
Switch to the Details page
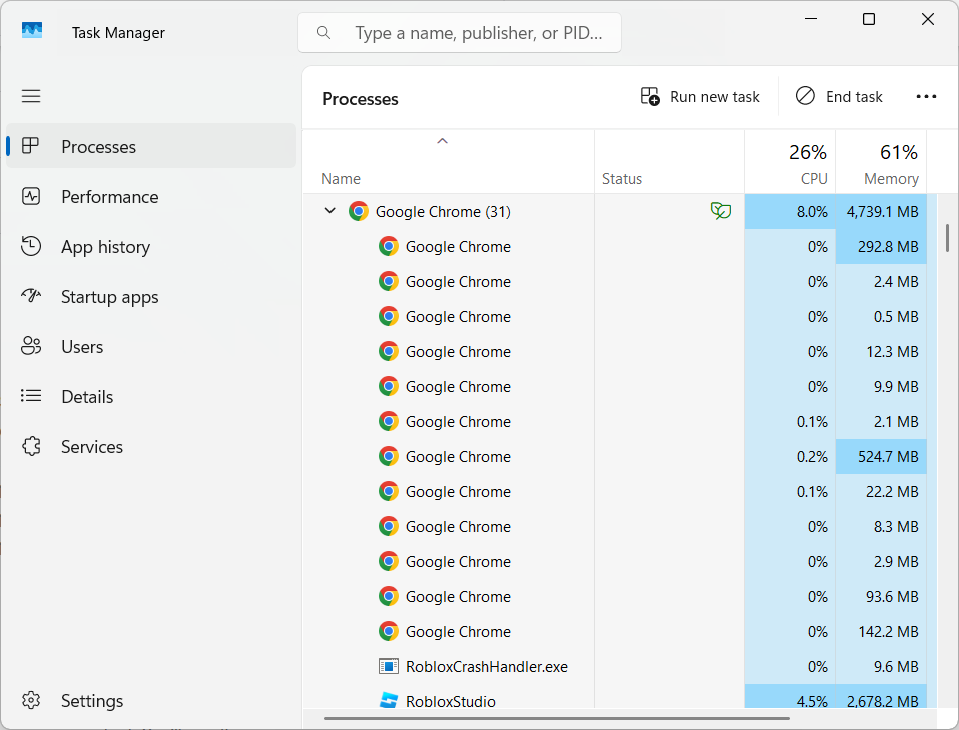tap(87, 397)
